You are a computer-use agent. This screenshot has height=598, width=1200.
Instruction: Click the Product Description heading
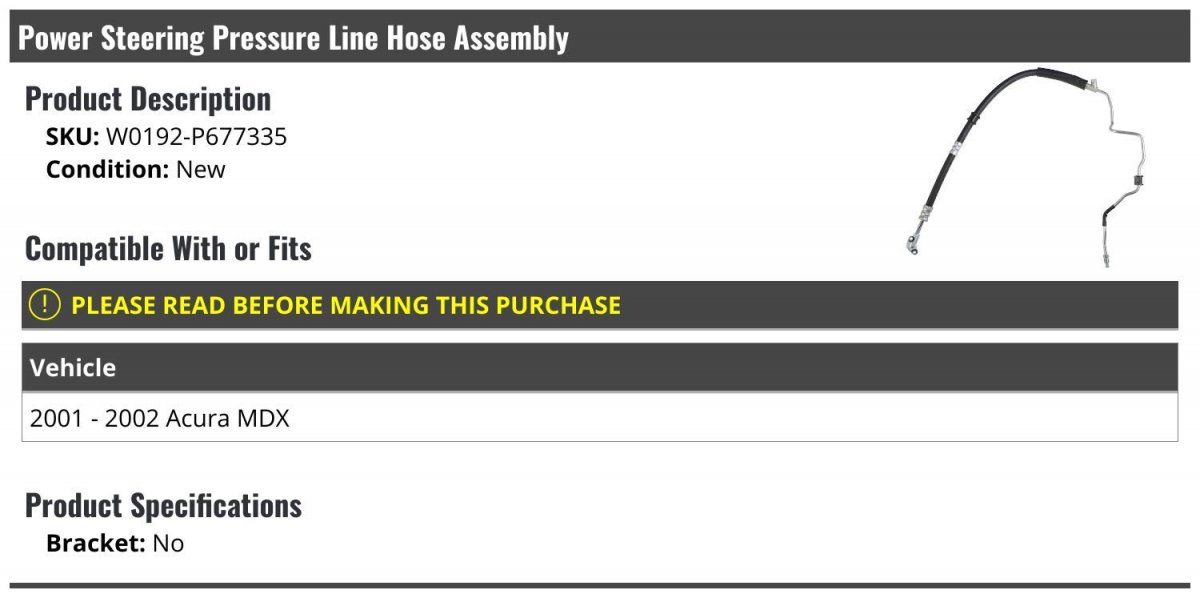(x=148, y=99)
